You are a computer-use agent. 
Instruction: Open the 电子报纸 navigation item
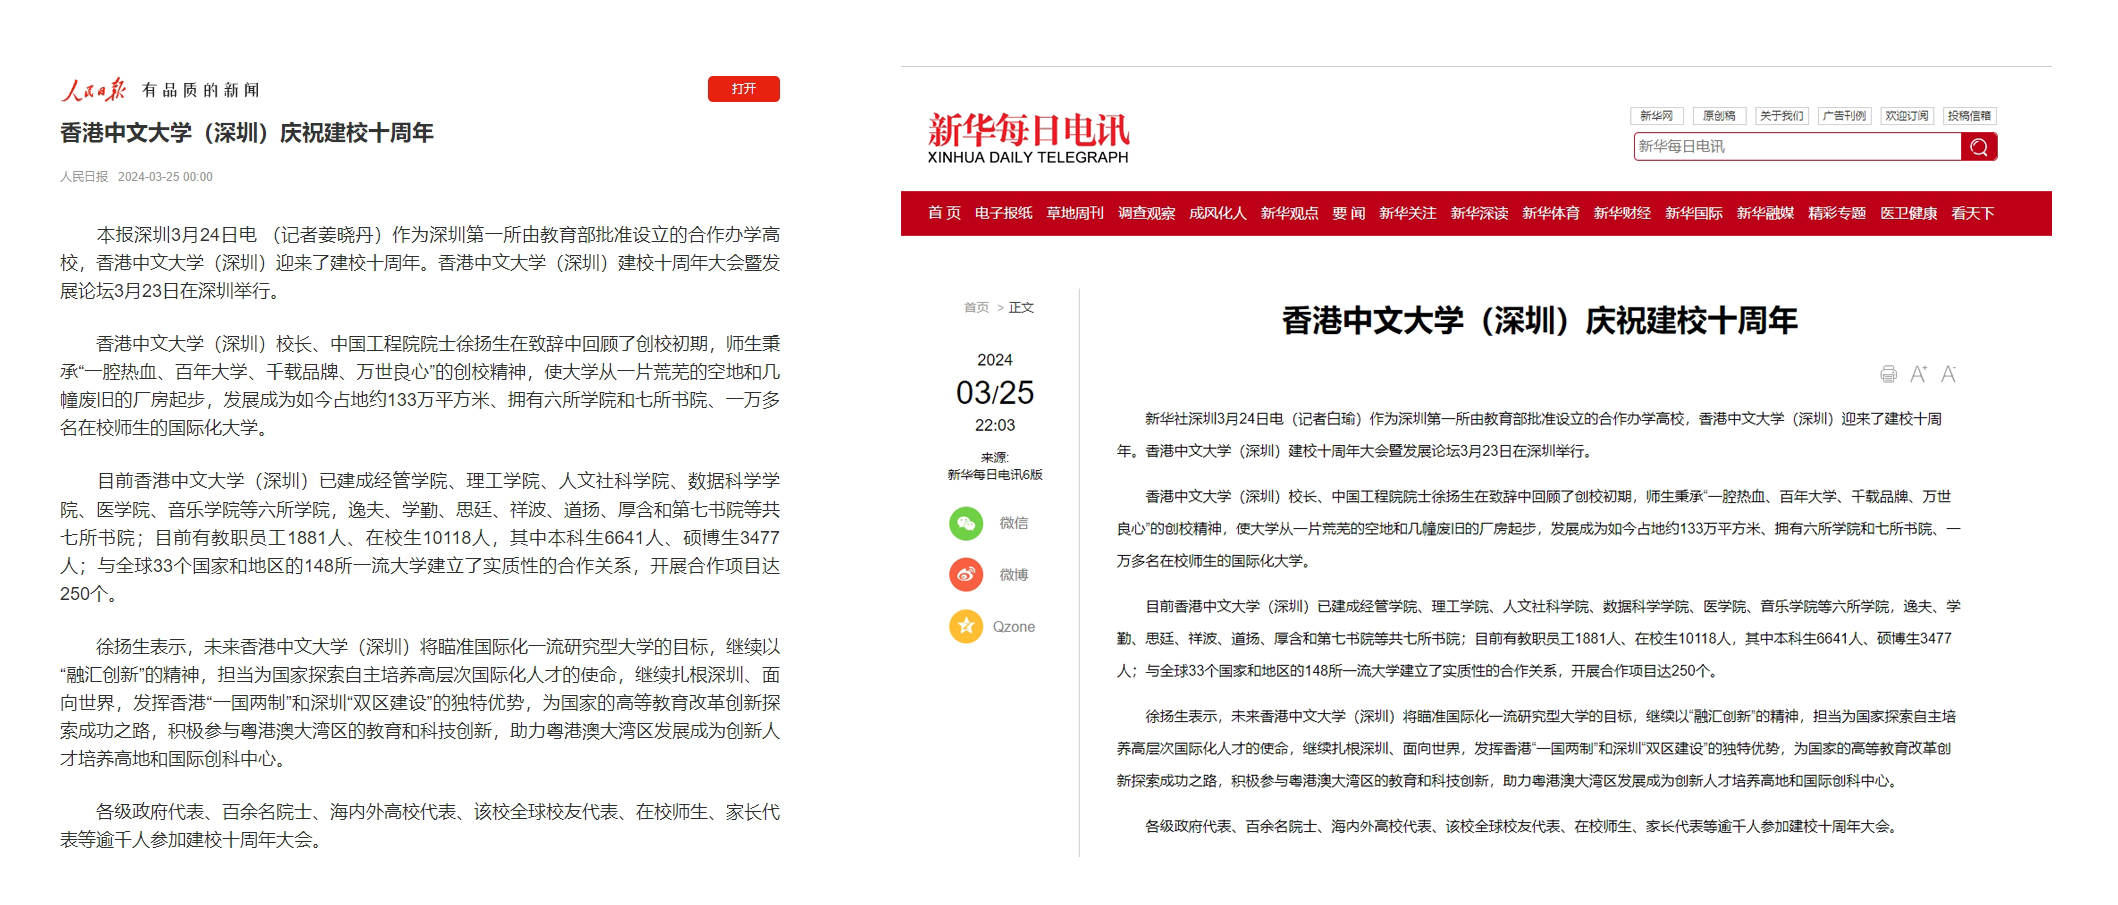tap(1003, 213)
